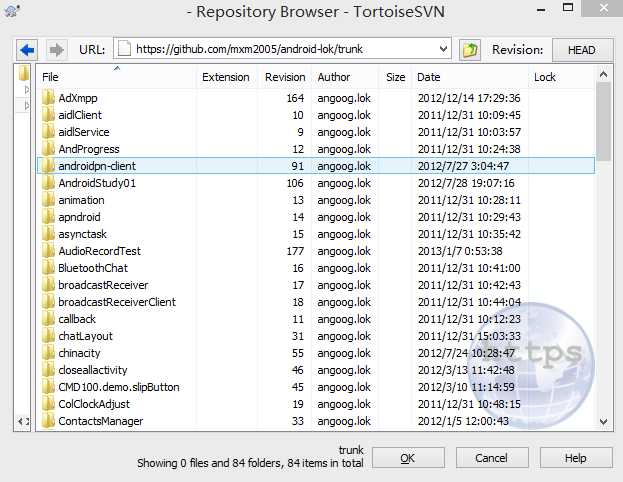Click the folder icon of AndroidStudy01

[48, 183]
